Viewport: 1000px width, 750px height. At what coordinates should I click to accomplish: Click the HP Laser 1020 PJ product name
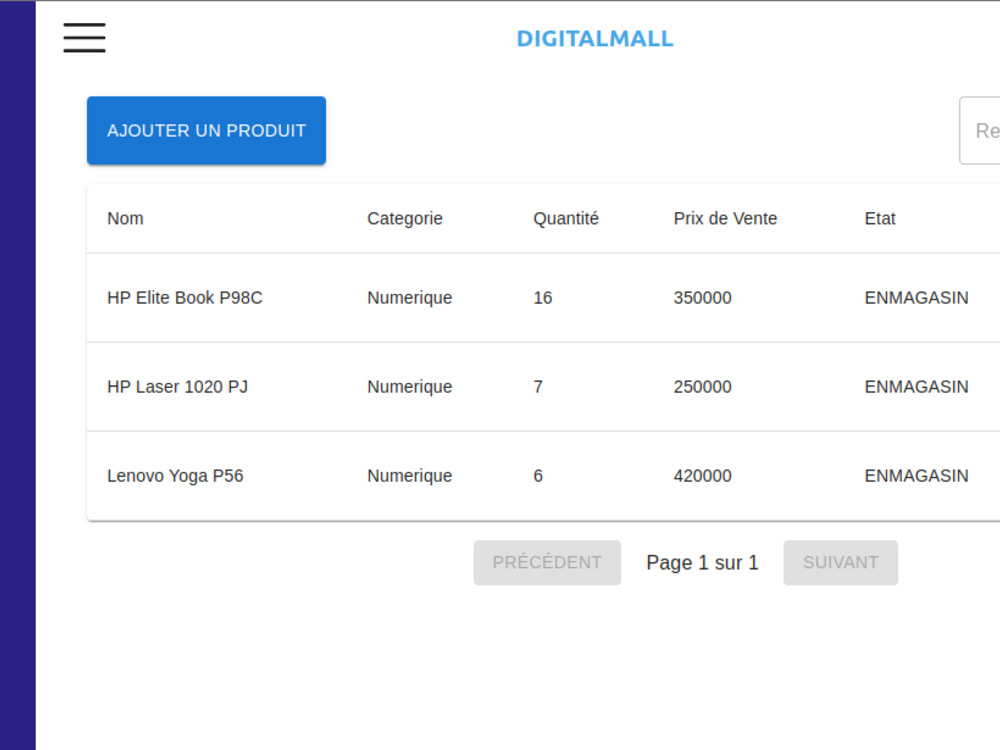click(x=177, y=386)
